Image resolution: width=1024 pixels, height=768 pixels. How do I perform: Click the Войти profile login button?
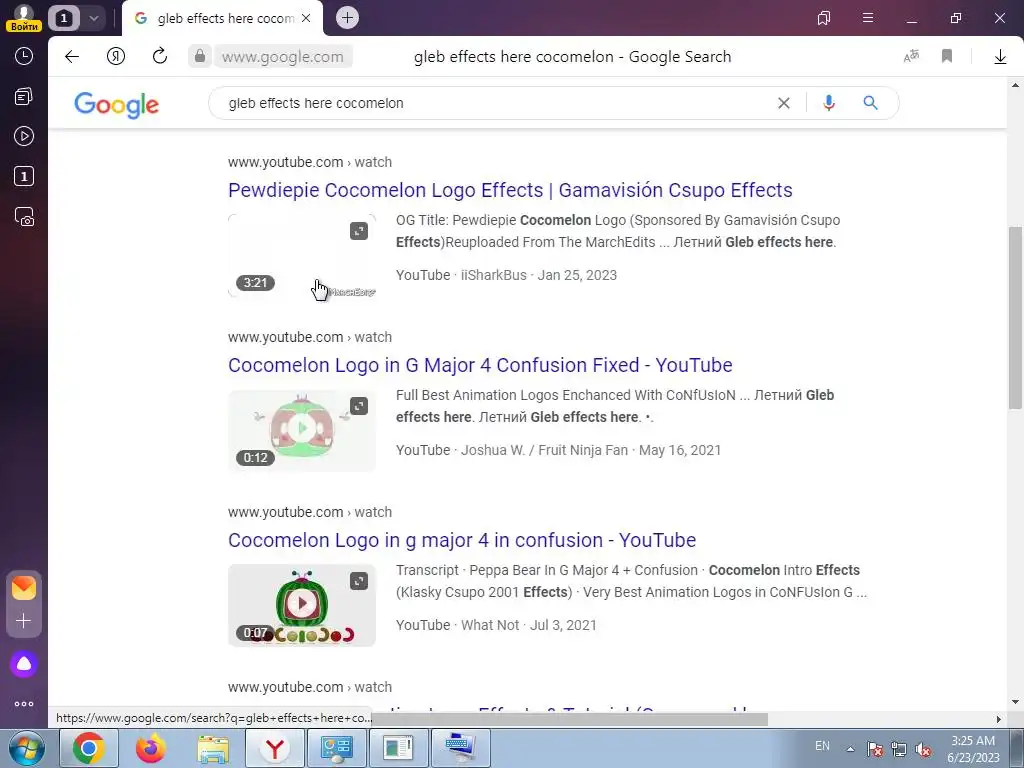24,18
